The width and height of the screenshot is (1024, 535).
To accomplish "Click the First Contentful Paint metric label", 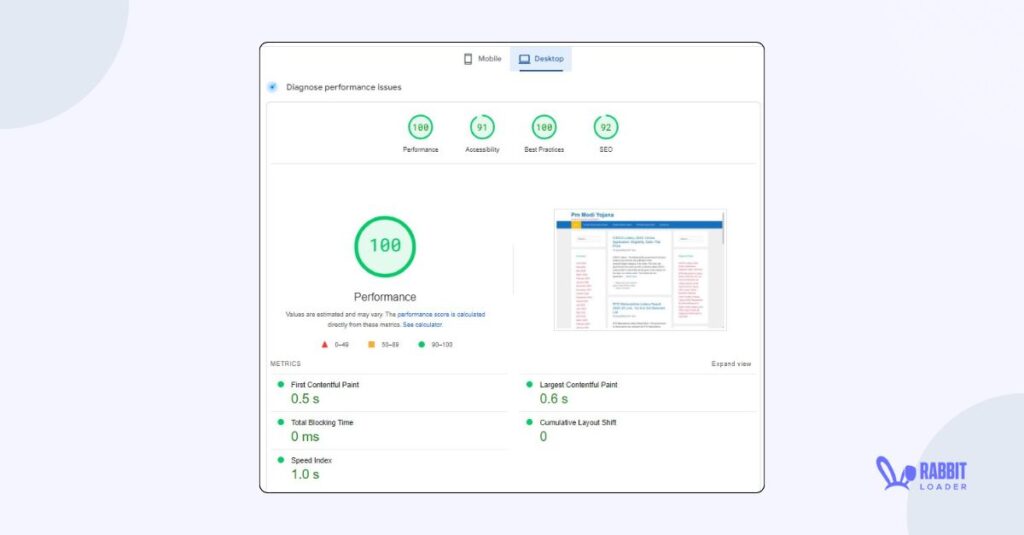I will click(x=325, y=385).
